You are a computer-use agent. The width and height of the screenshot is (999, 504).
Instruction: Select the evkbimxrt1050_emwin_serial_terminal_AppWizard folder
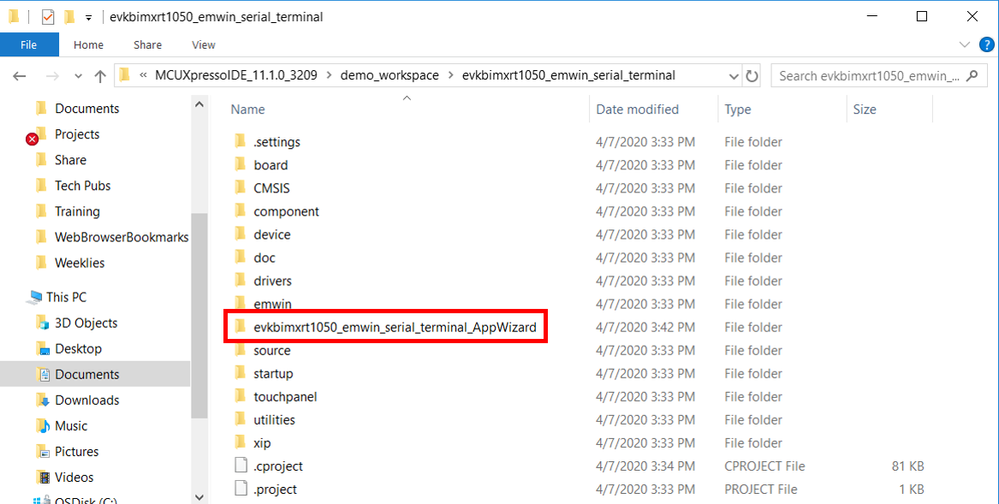[x=394, y=328]
